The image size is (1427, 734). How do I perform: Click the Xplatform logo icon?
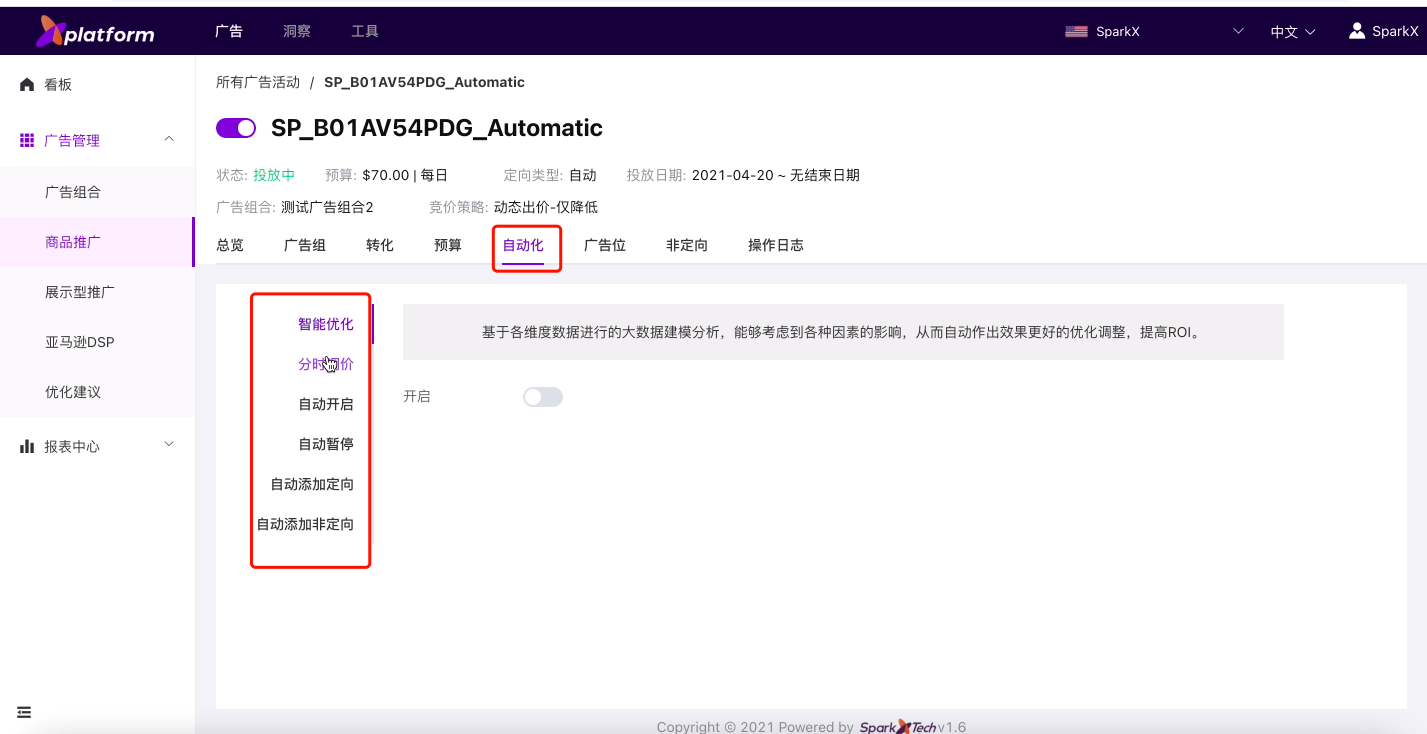pos(50,31)
